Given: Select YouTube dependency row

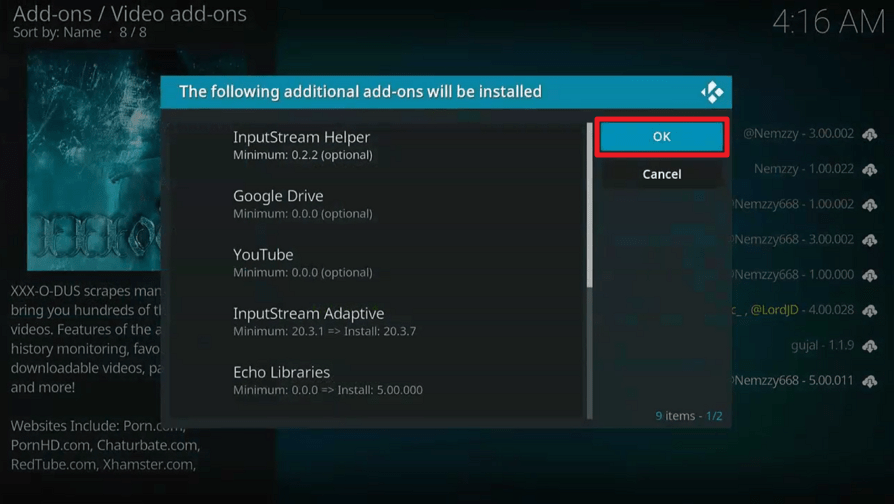Looking at the screenshot, I should (x=376, y=263).
